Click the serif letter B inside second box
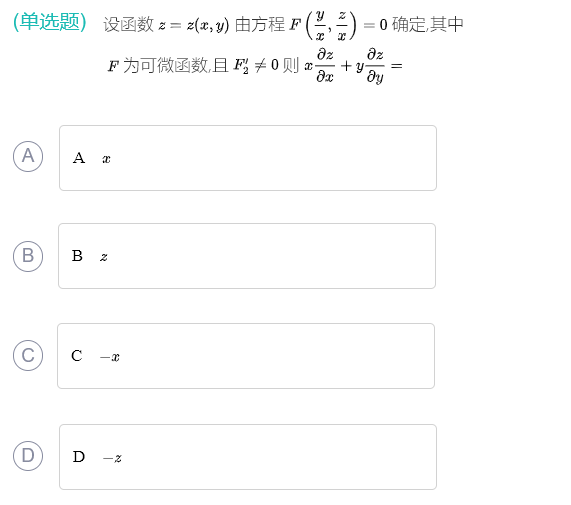 pos(77,256)
